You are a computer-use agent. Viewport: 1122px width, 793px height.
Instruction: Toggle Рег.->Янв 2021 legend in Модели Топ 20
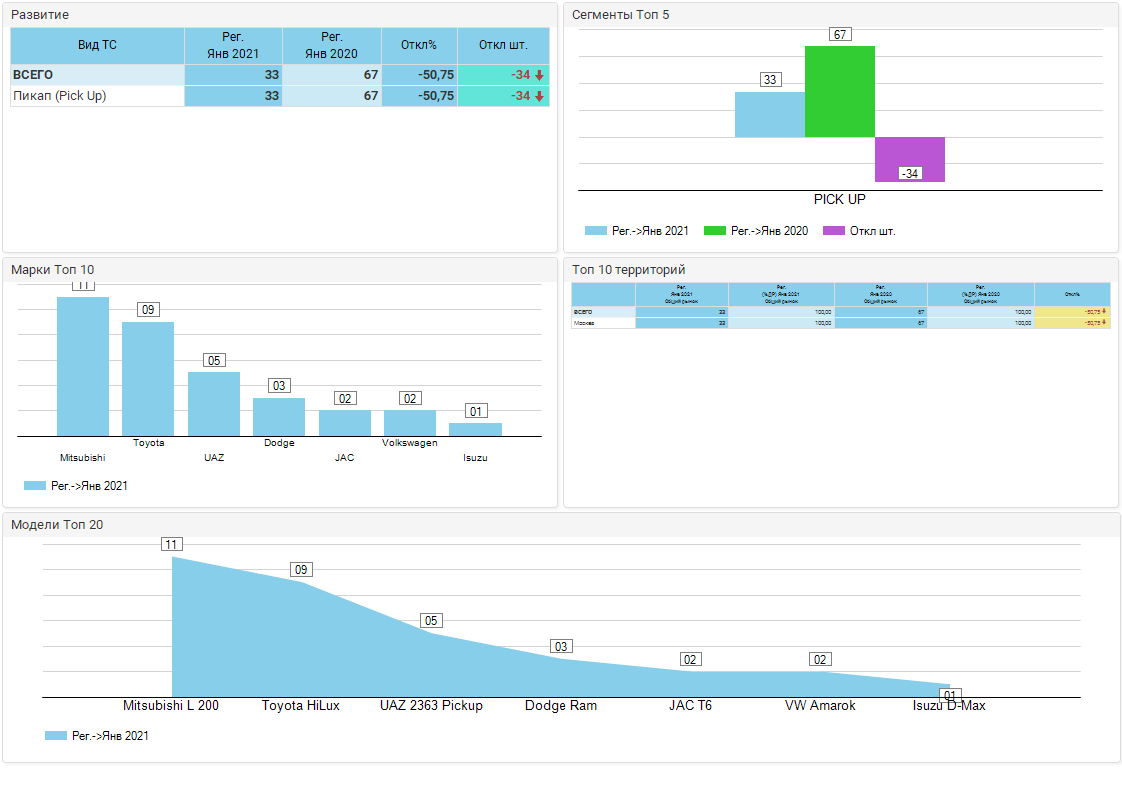click(x=97, y=735)
